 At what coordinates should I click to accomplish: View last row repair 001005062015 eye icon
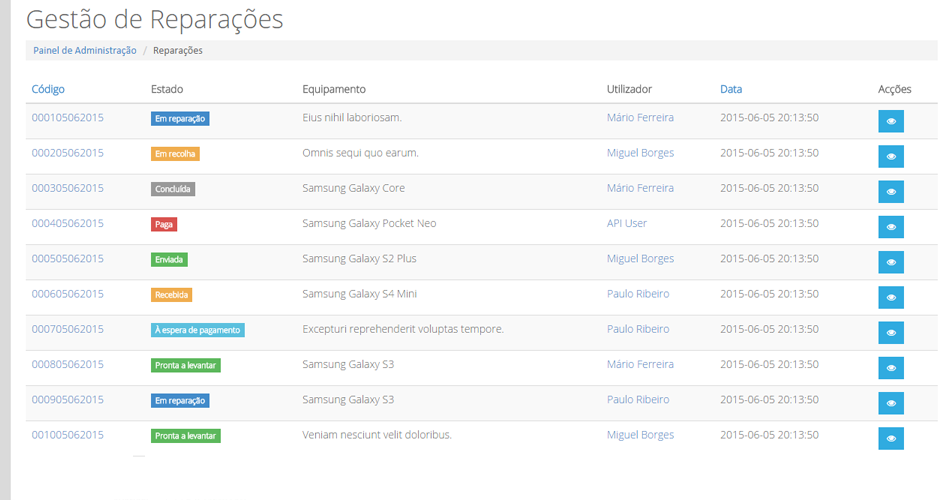[891, 438]
